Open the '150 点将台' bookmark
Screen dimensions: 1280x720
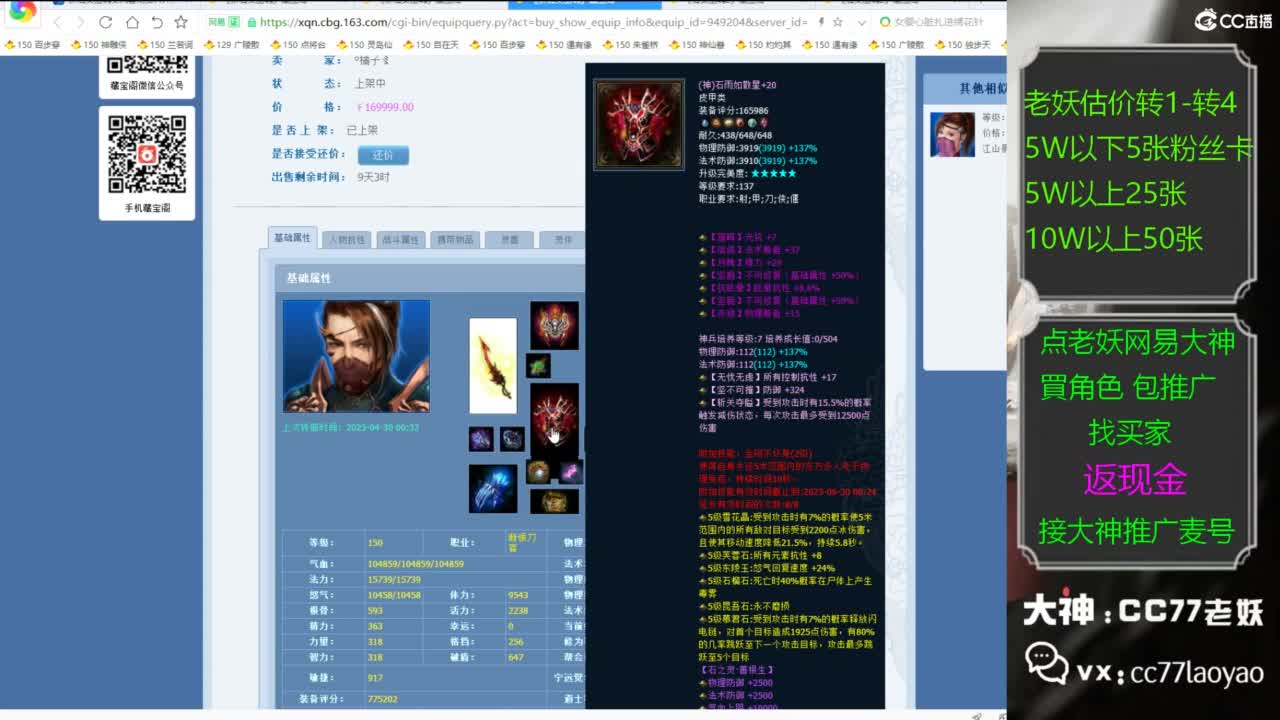[298, 45]
